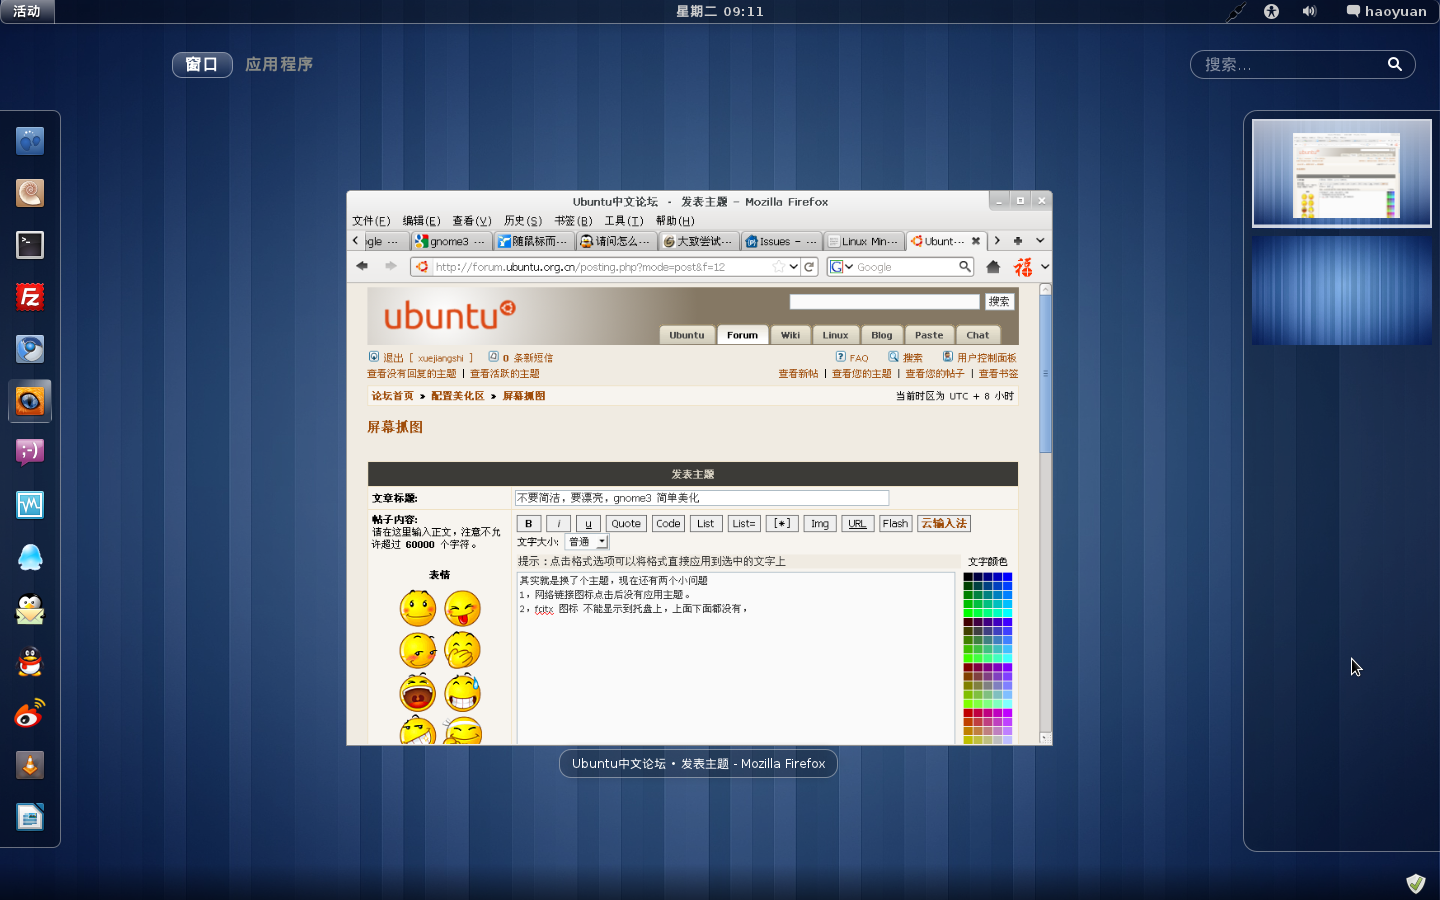Open the 工具(T) tools menu
Screen dimensions: 1440x900
coord(624,221)
